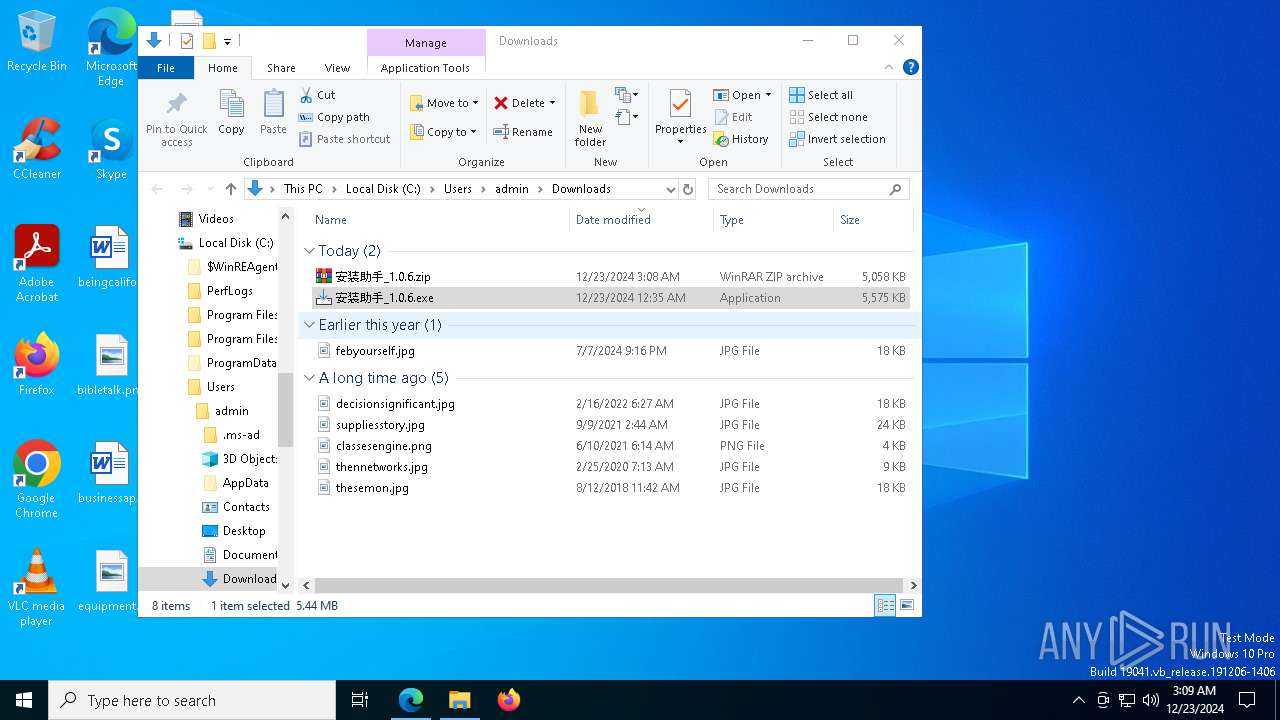1280x720 pixels.
Task: Open the Move to dropdown
Action: [x=444, y=103]
